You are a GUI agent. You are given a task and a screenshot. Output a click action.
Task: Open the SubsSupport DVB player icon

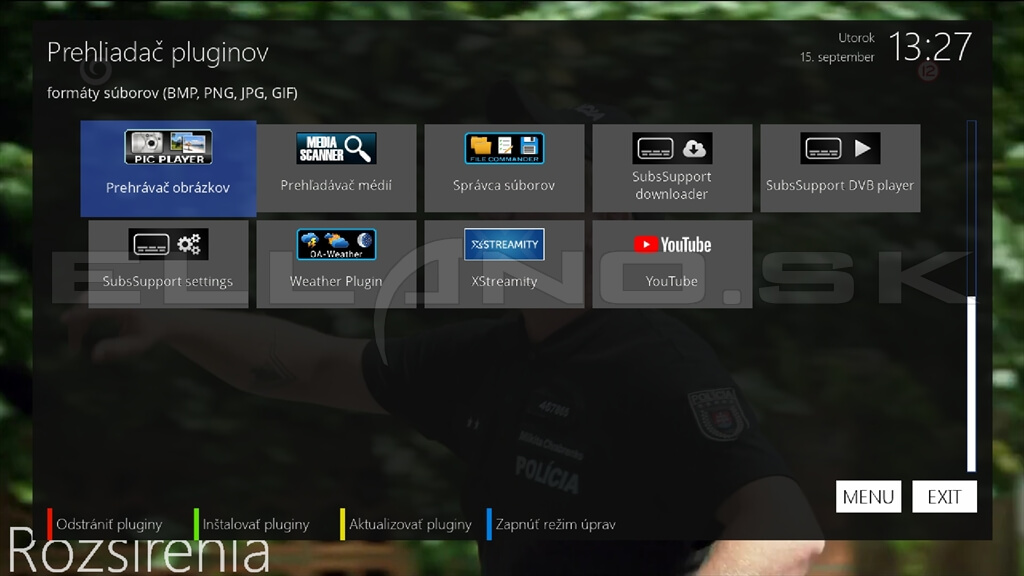840,148
